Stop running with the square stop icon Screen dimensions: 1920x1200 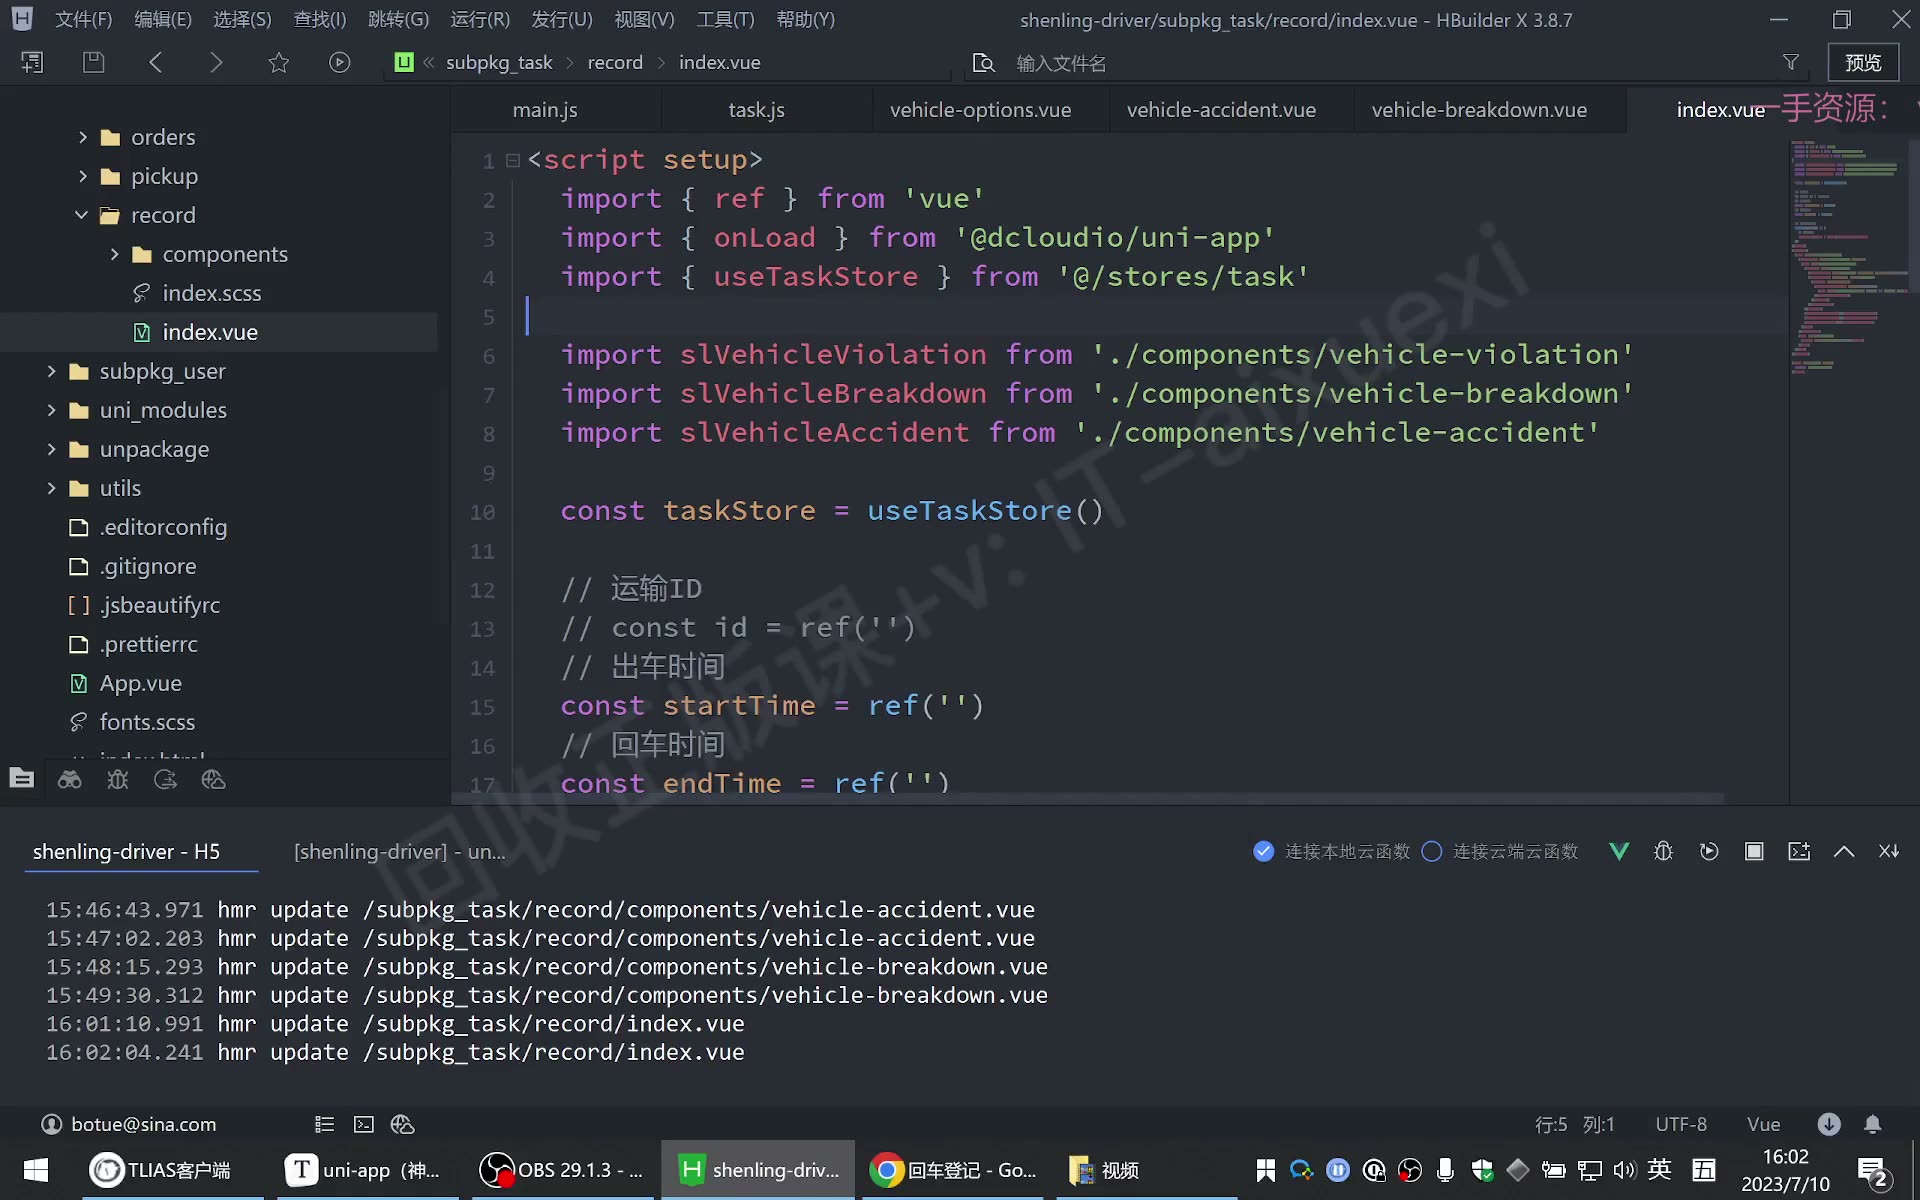coord(1754,851)
